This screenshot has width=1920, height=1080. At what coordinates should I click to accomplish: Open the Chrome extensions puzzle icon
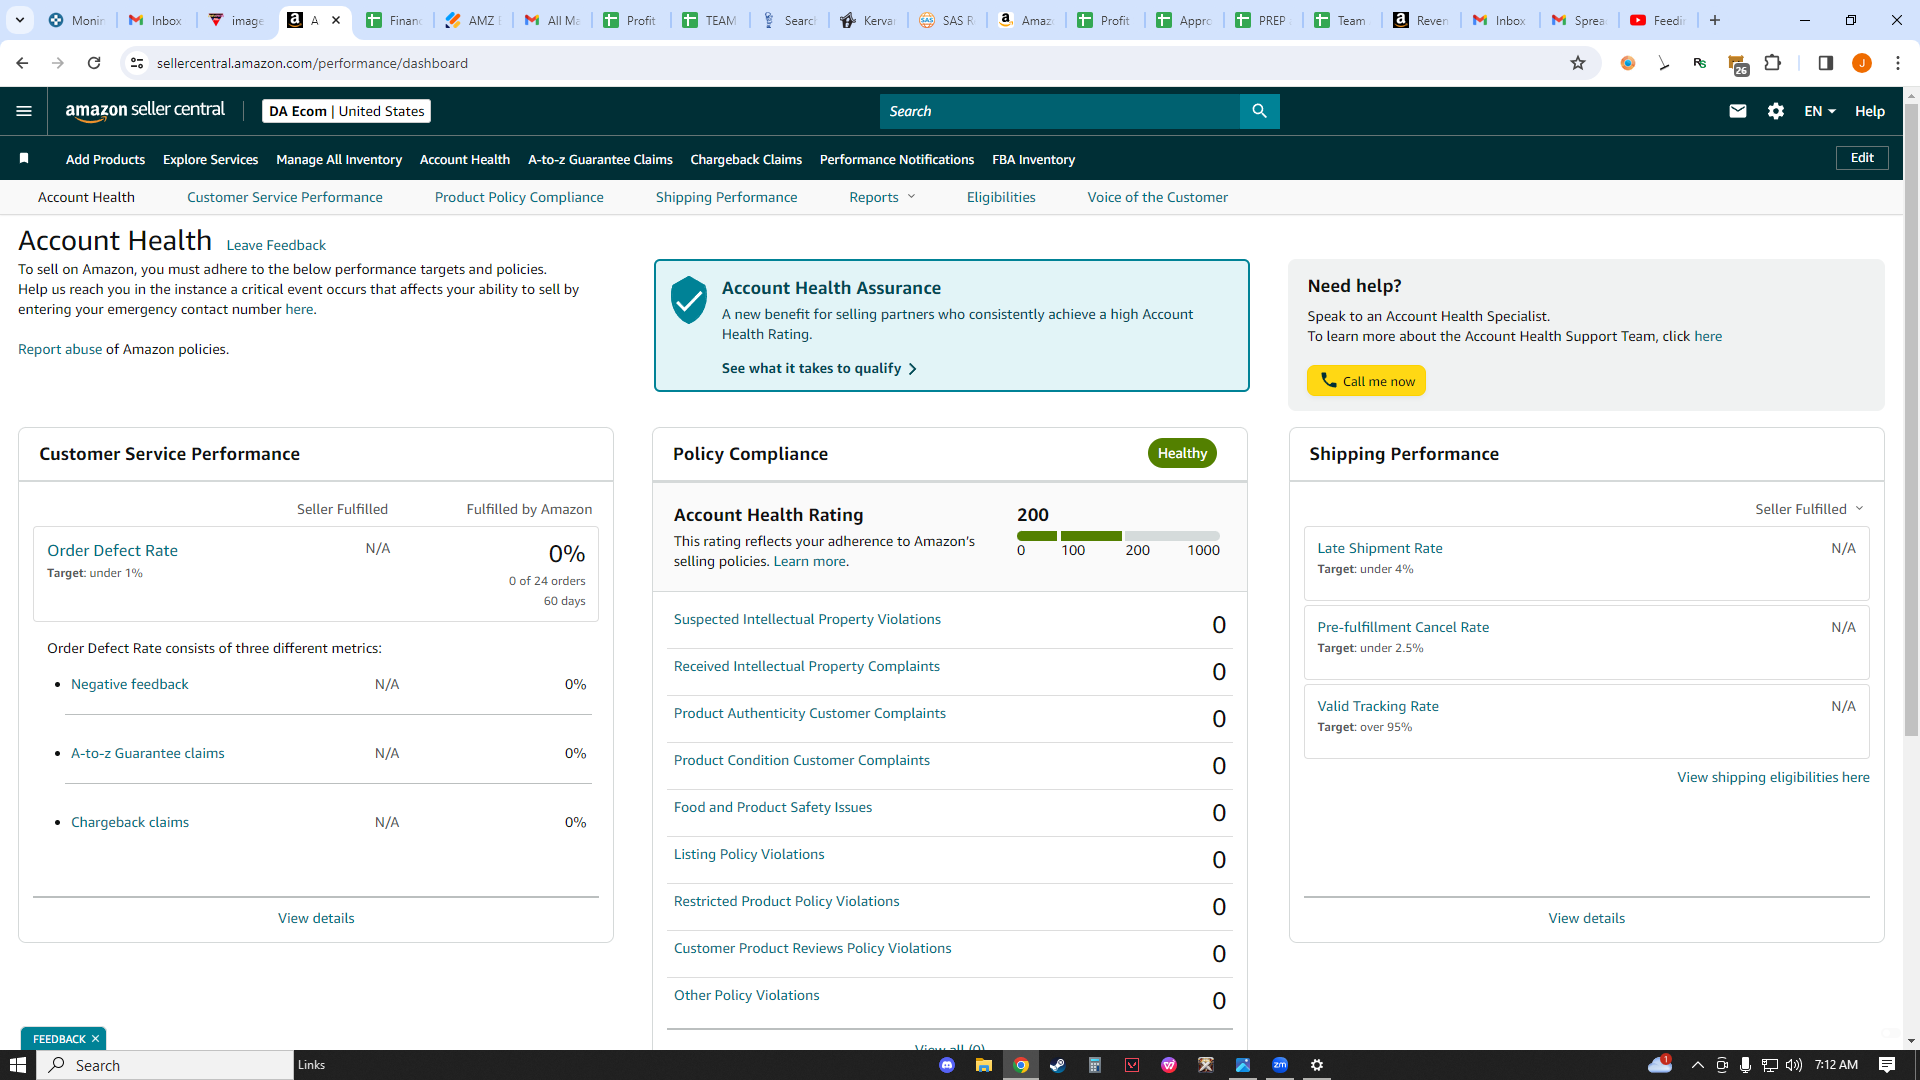point(1773,63)
